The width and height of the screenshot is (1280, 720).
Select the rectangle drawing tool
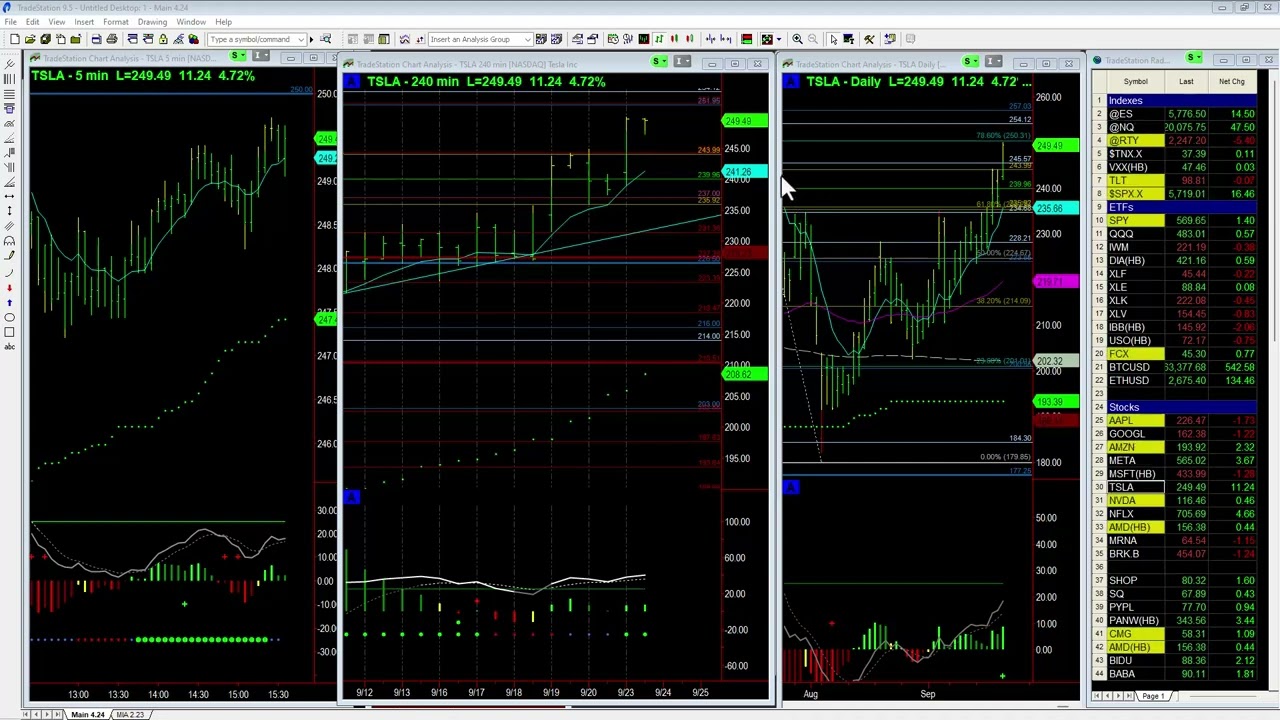[x=10, y=332]
